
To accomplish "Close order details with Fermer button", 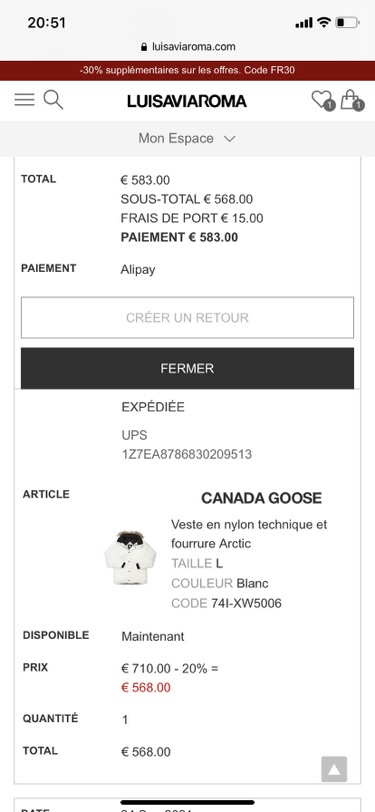I will pyautogui.click(x=188, y=368).
